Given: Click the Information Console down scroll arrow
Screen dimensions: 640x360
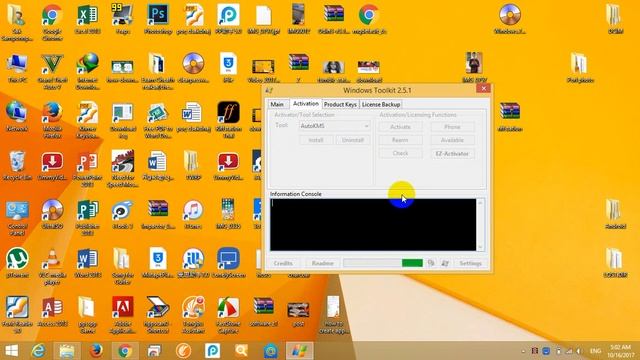Looking at the screenshot, I should [x=480, y=247].
